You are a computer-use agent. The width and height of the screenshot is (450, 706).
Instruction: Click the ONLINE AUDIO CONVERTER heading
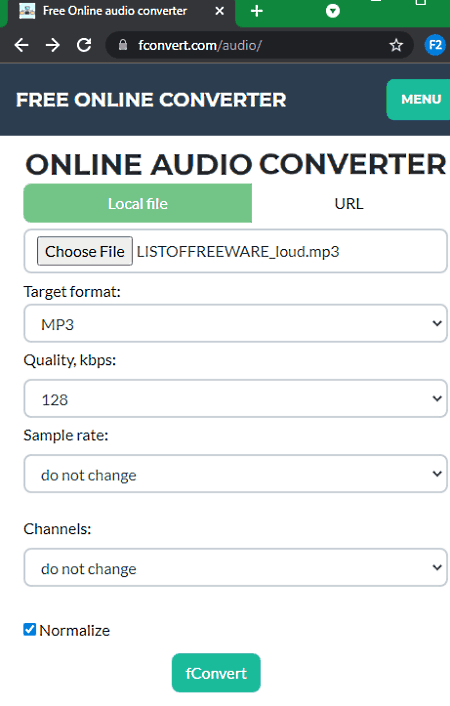coord(236,164)
